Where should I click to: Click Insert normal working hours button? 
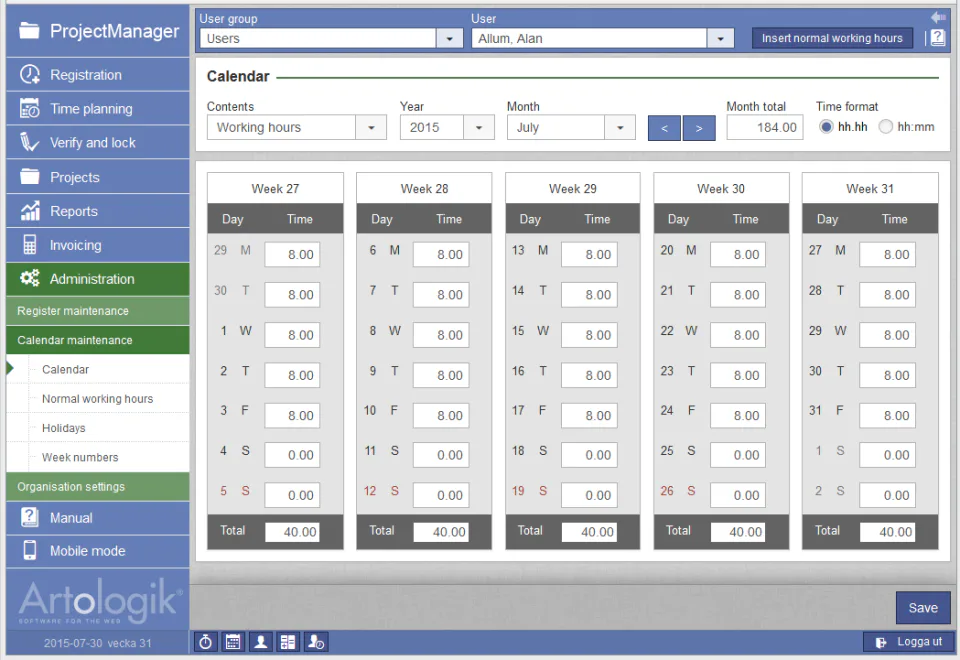(832, 38)
